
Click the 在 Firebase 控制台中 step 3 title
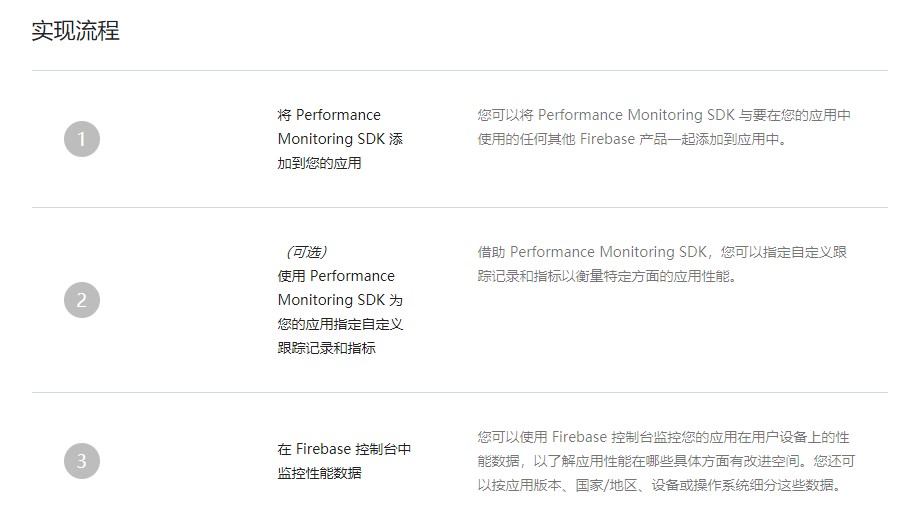click(344, 449)
